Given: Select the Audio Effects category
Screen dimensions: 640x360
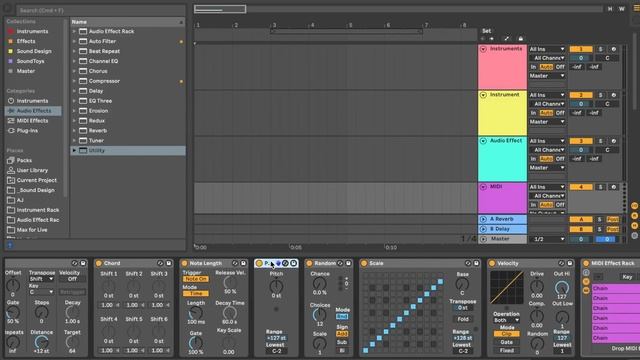Looking at the screenshot, I should (33, 111).
